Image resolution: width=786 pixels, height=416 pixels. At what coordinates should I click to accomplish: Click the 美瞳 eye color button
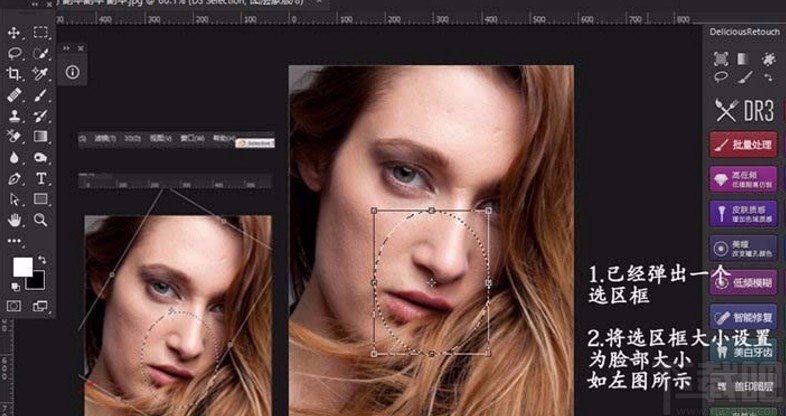click(x=743, y=248)
